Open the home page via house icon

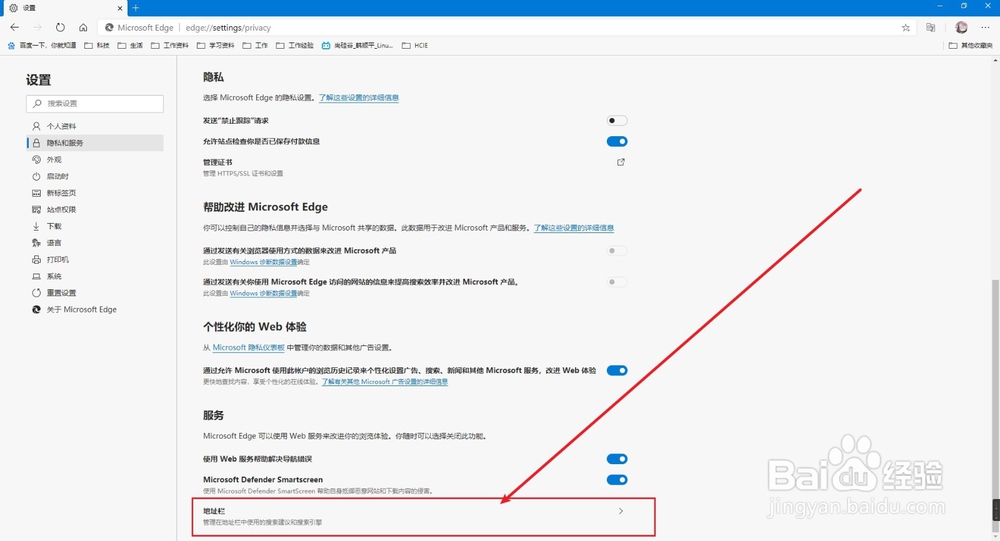83,27
